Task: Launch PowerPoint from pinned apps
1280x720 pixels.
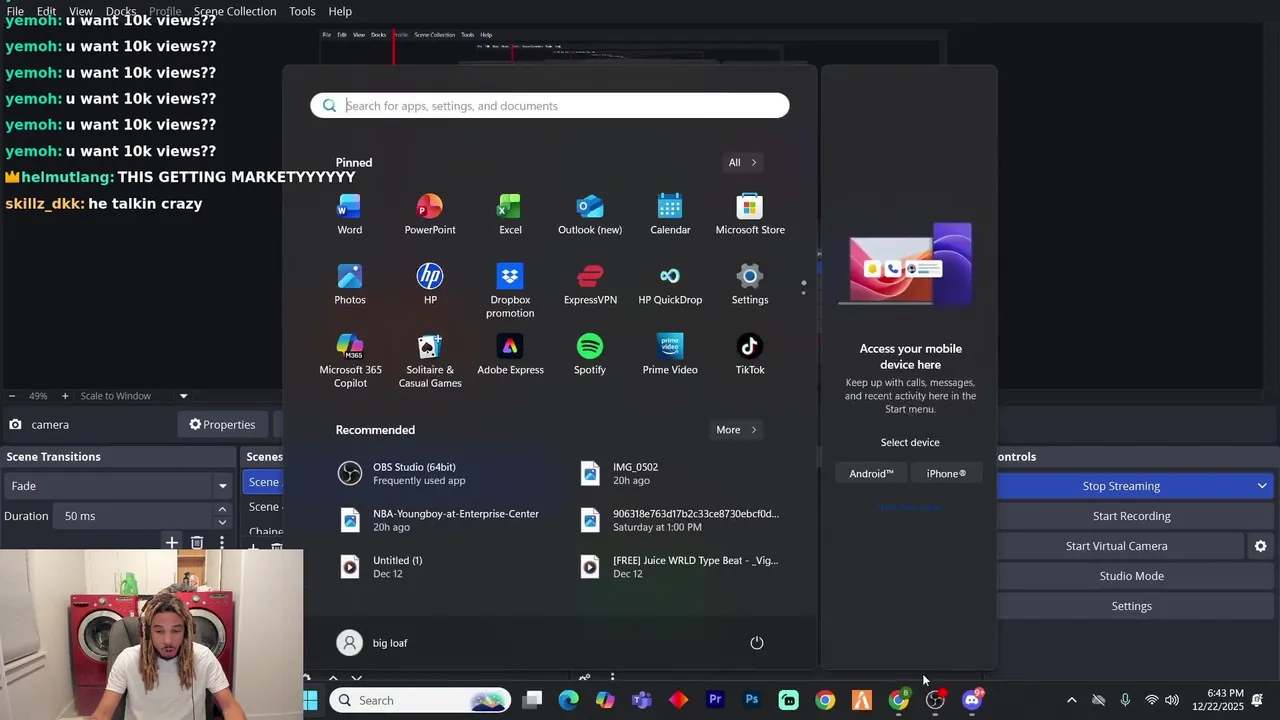Action: (x=430, y=214)
